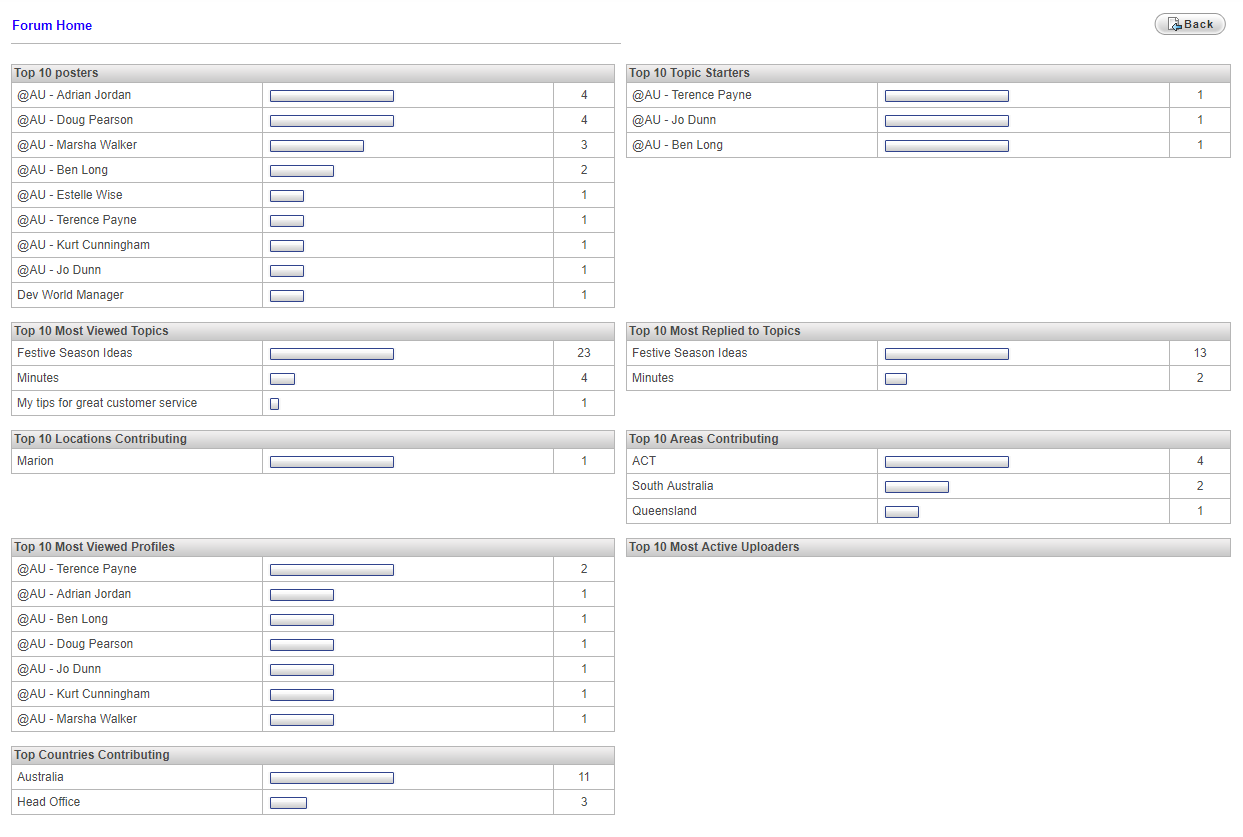This screenshot has width=1243, height=837.
Task: Click the count 23 beside Festive Season Ideas
Action: click(x=584, y=353)
